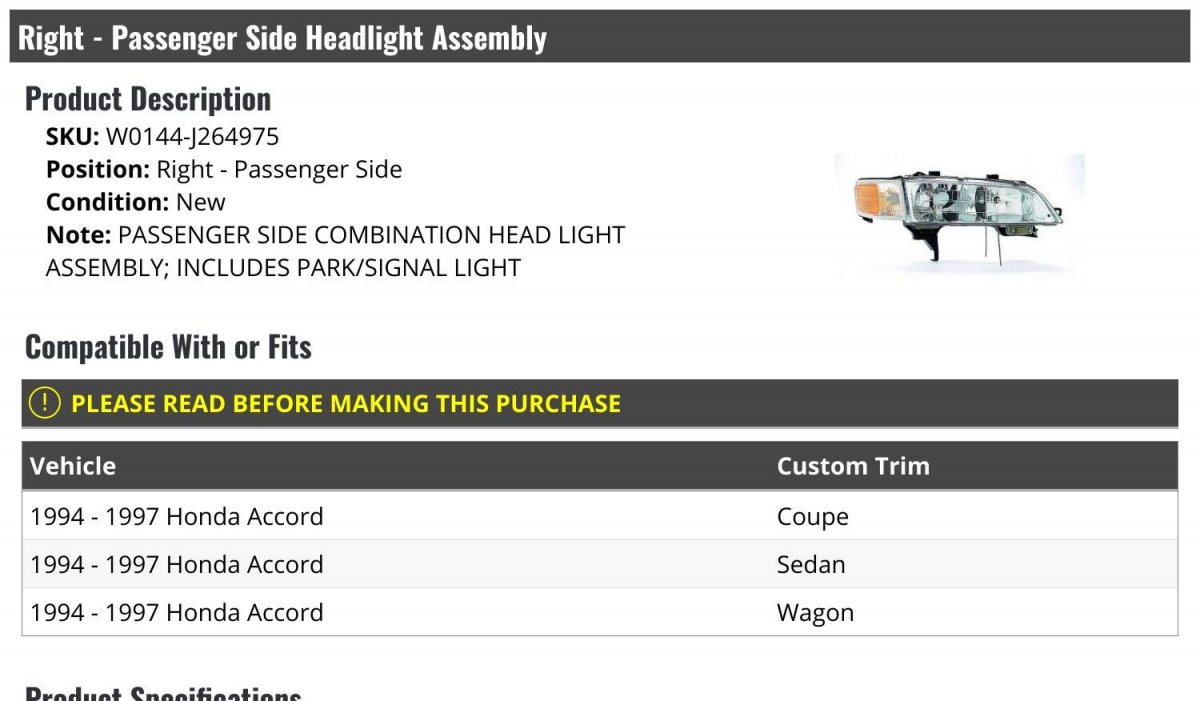Click the Custom Trim column header

point(853,466)
